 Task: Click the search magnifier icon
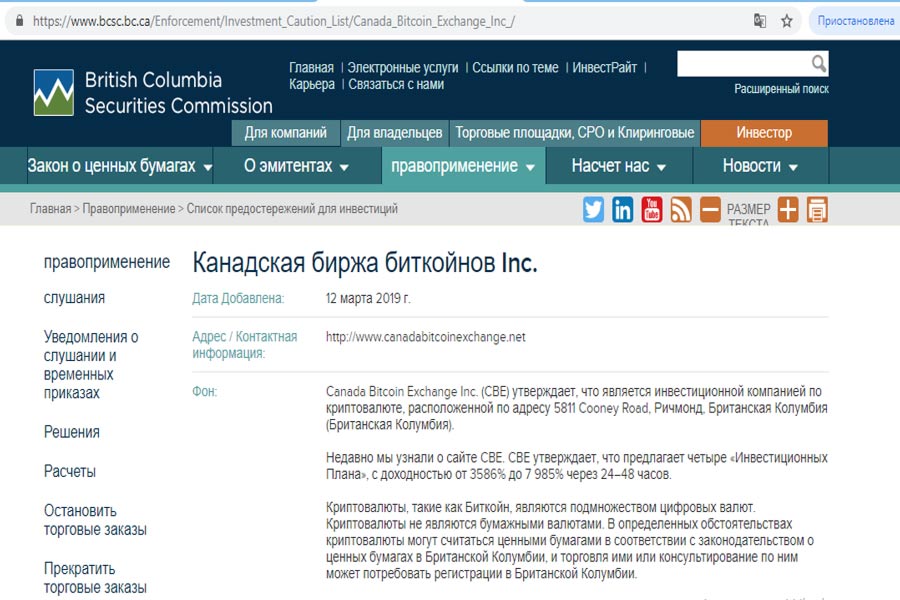819,63
